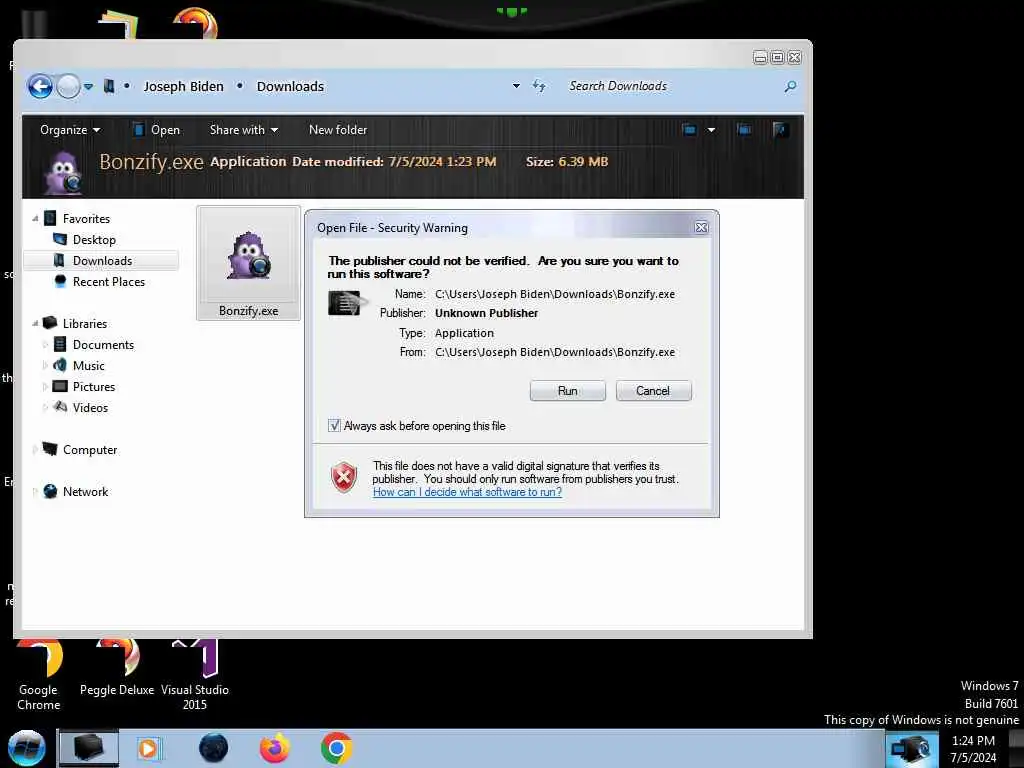
Task: Click the Forward navigation arrow button
Action: tap(68, 86)
